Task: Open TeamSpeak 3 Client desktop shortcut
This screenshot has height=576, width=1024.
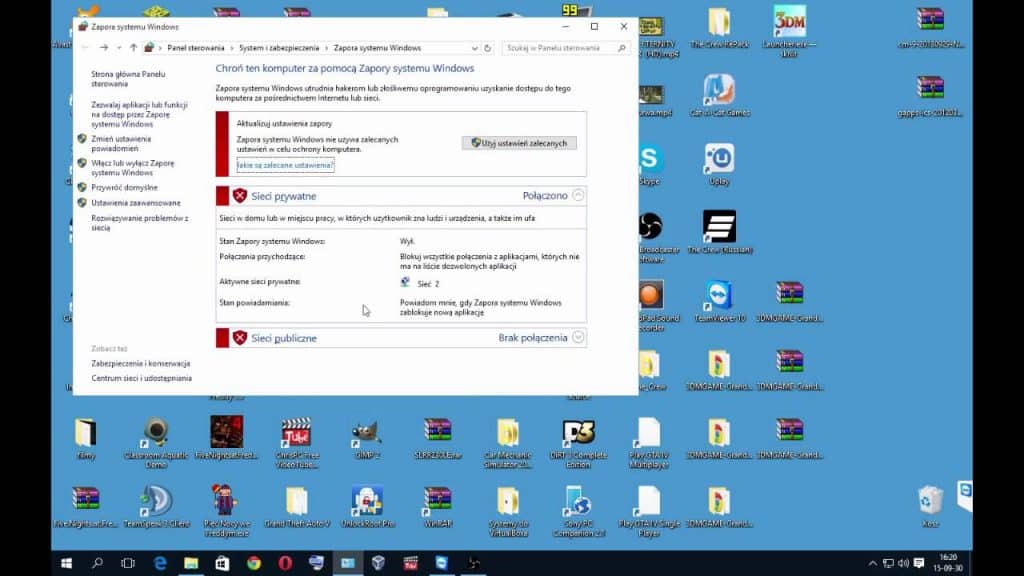Action: [155, 507]
